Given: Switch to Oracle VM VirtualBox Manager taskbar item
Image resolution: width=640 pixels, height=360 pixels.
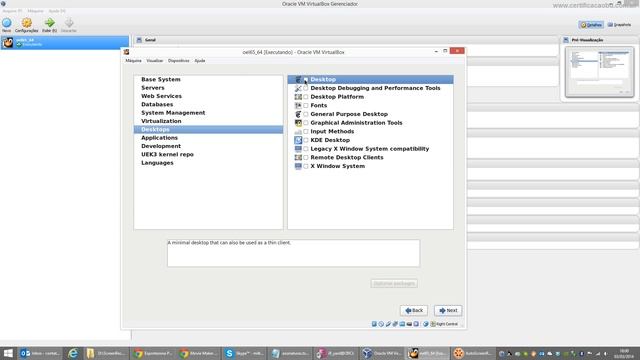Looking at the screenshot, I should (382, 353).
